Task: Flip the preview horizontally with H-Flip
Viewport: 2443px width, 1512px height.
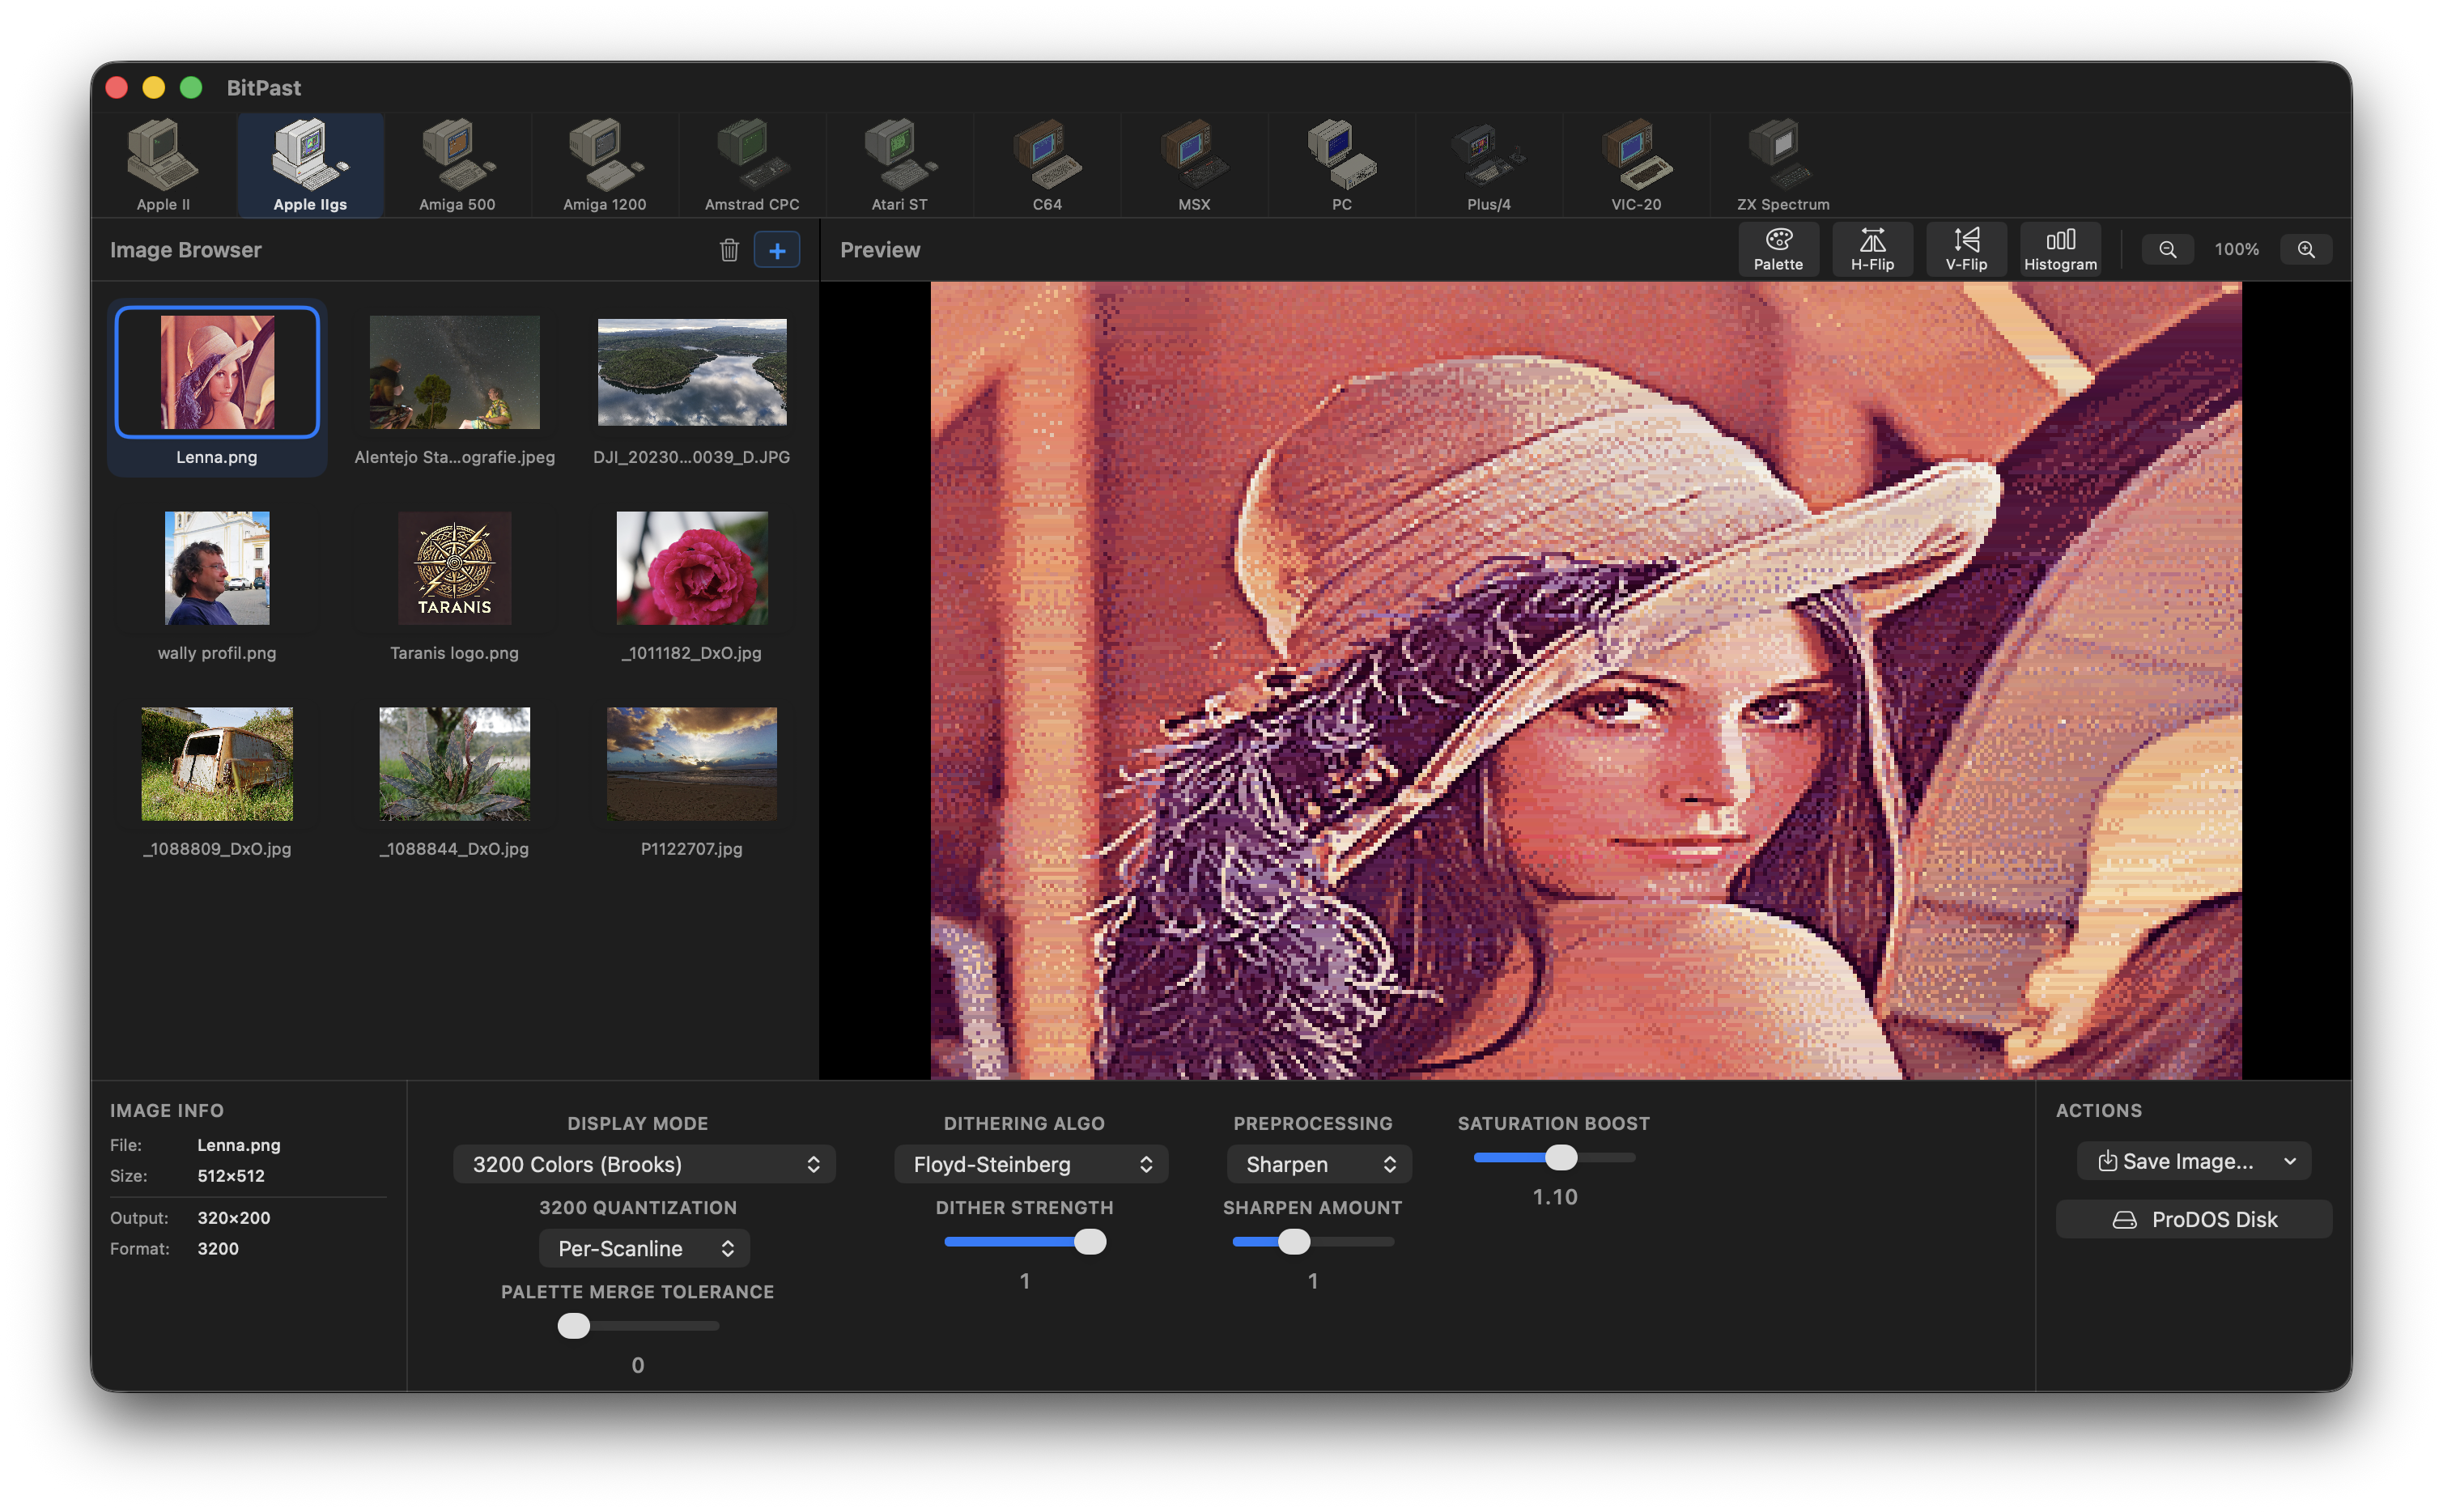Action: 1871,249
